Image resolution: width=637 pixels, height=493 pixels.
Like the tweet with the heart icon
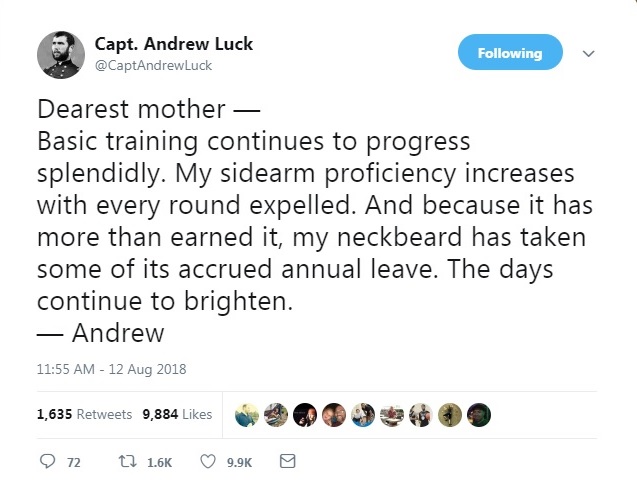[208, 462]
